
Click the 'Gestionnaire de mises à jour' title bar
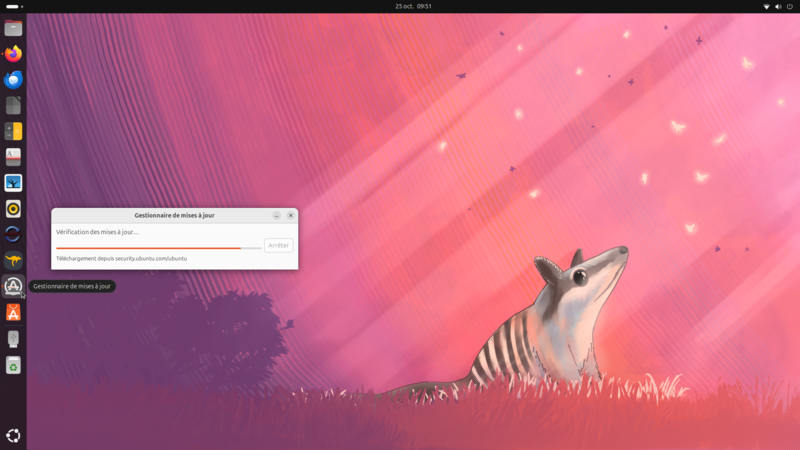pos(174,215)
